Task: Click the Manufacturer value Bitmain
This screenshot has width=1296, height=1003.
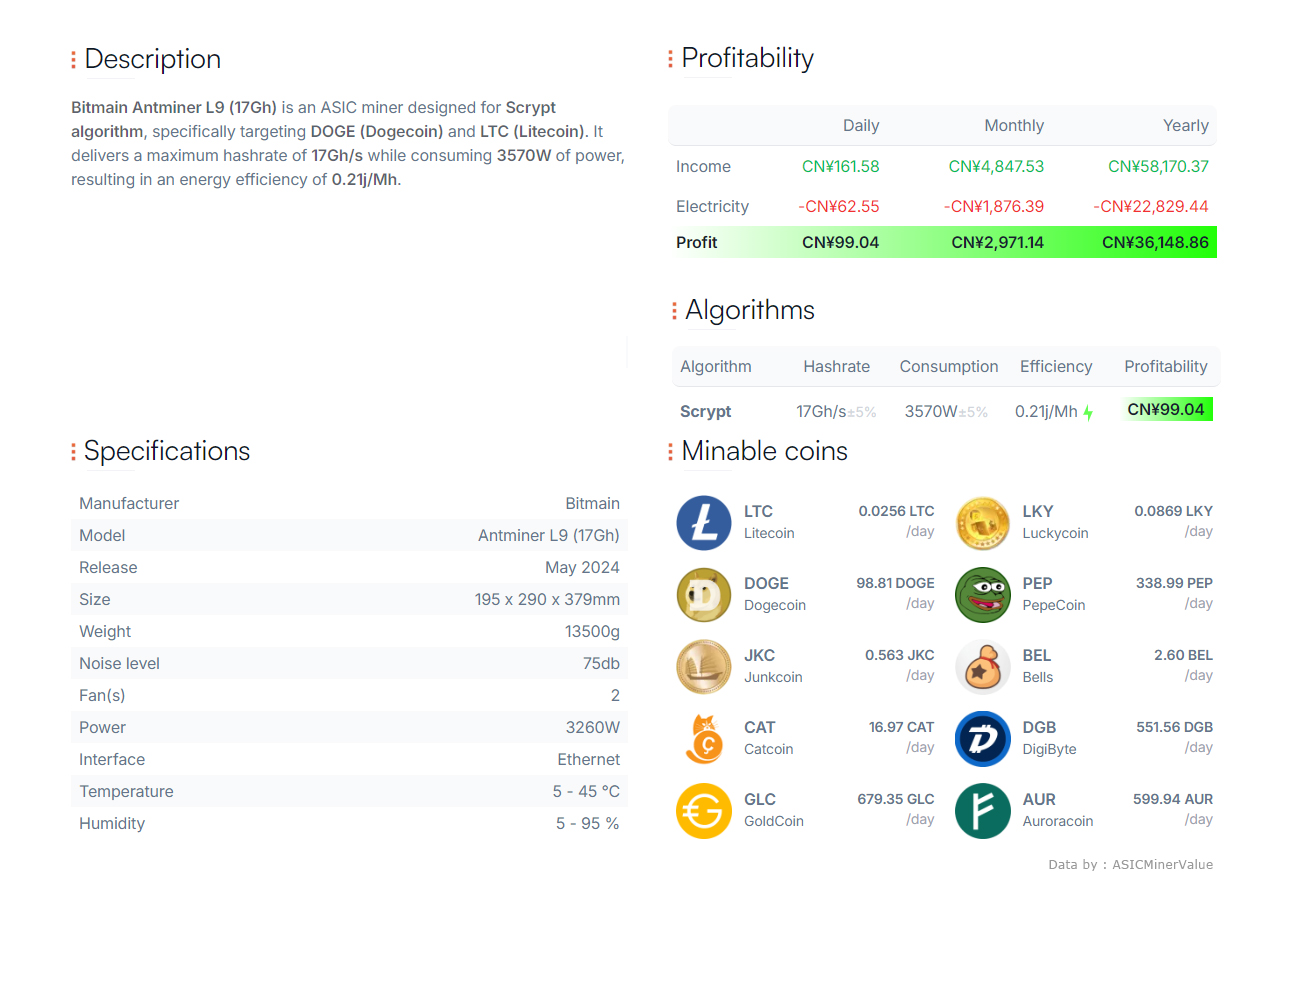Action: (592, 503)
